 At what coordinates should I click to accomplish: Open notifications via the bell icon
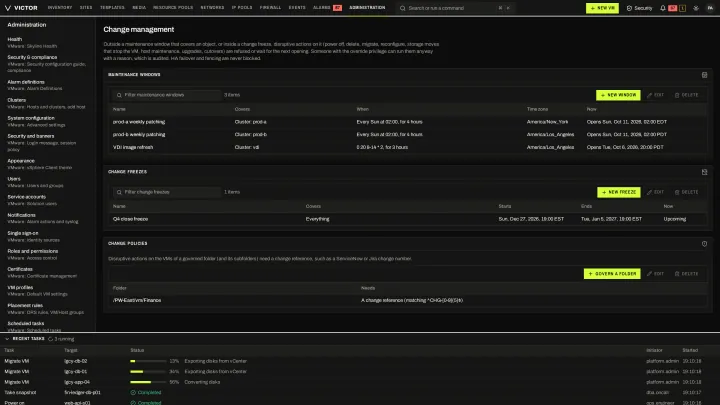click(663, 8)
